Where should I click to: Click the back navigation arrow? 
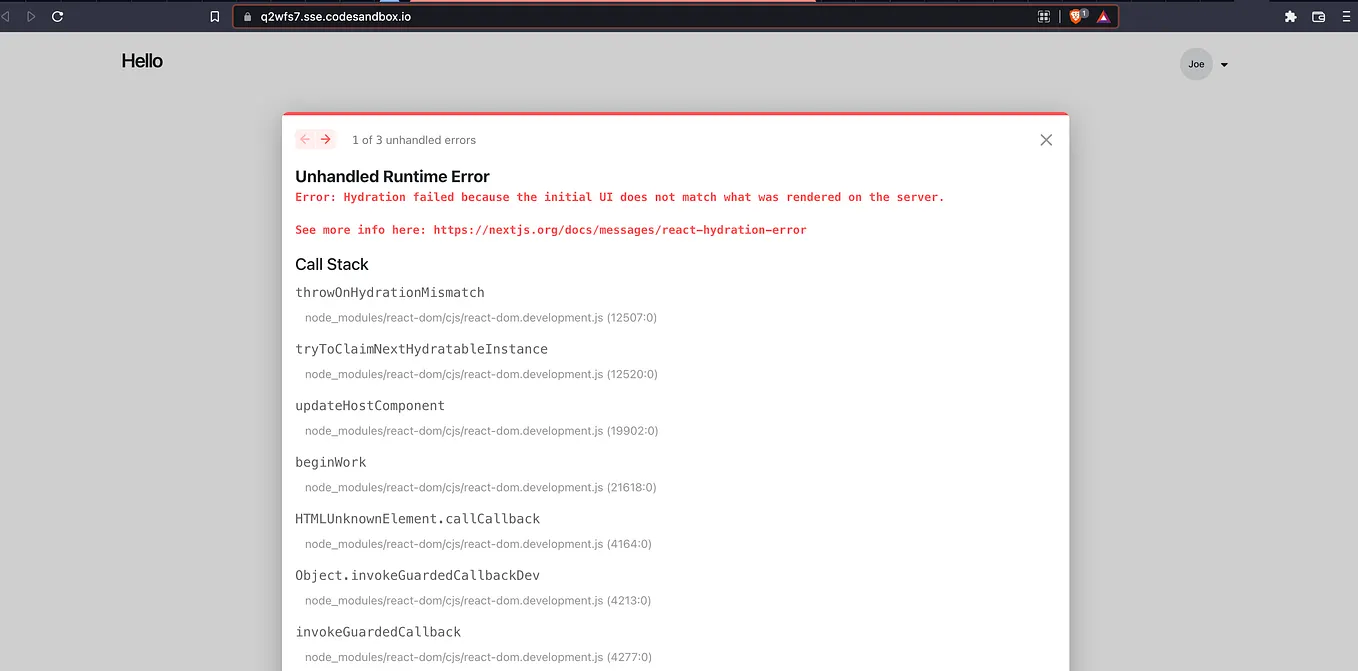[x=8, y=15]
